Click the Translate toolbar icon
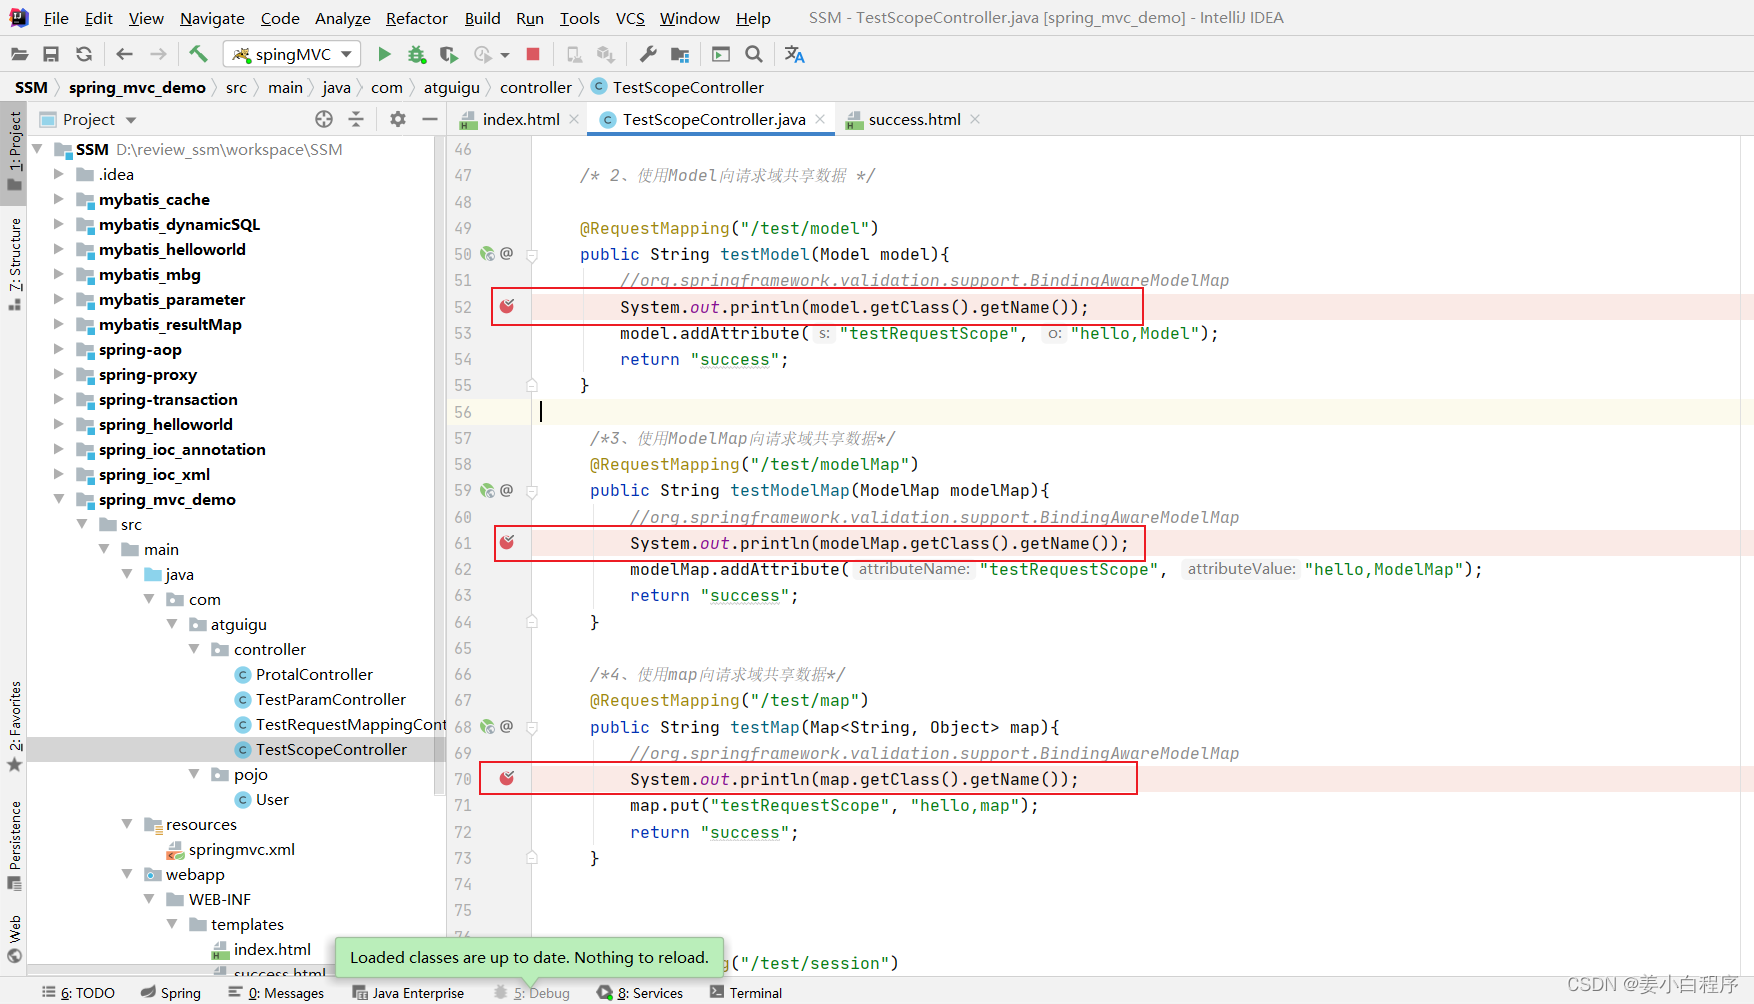The image size is (1754, 1004). tap(795, 54)
